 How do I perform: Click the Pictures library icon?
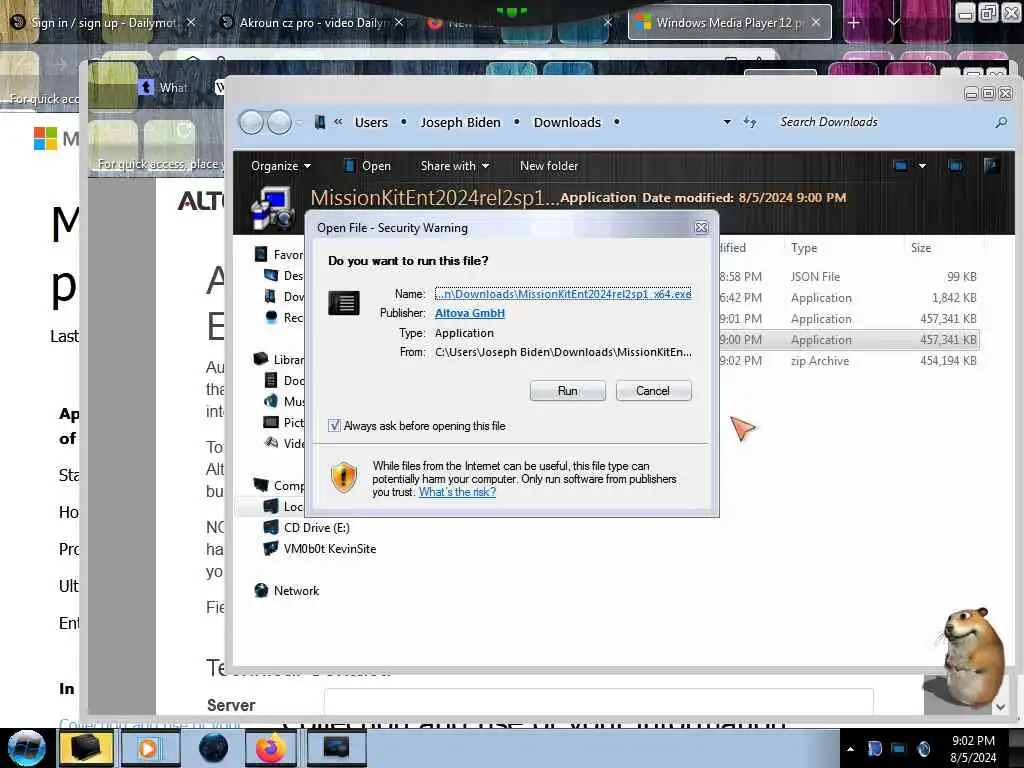(270, 422)
